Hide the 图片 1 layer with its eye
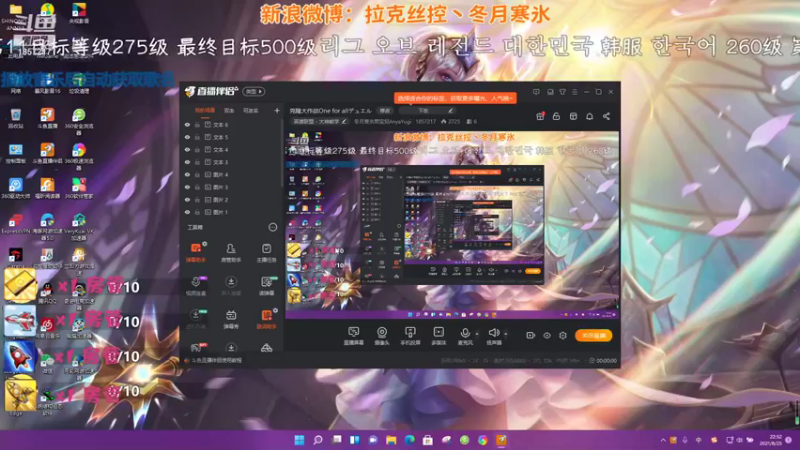Viewport: 800px width, 450px height. [187, 212]
